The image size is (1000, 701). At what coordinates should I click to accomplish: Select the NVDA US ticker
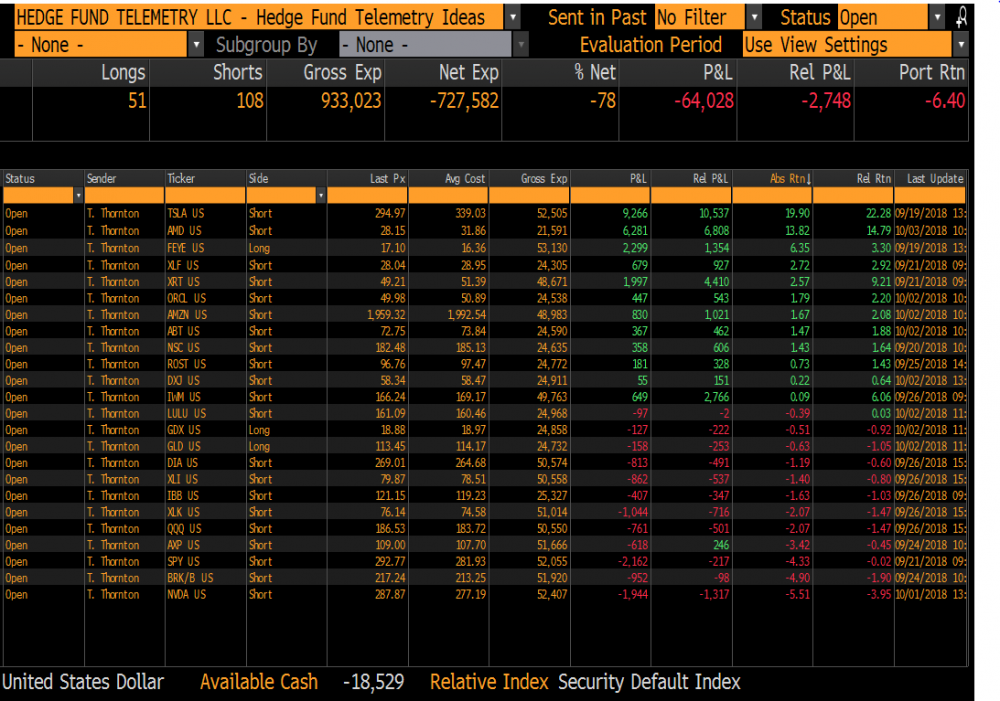coord(186,594)
